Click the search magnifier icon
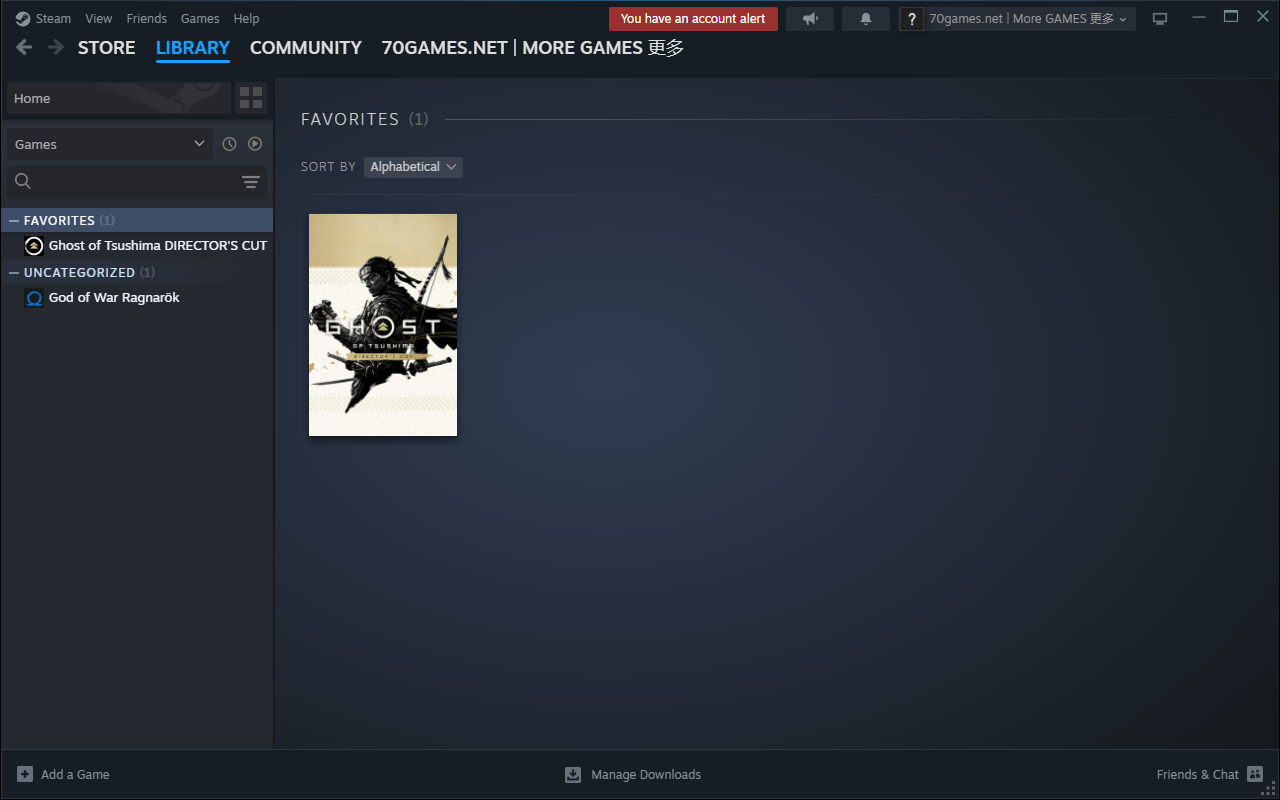The height and width of the screenshot is (800, 1280). tap(23, 181)
